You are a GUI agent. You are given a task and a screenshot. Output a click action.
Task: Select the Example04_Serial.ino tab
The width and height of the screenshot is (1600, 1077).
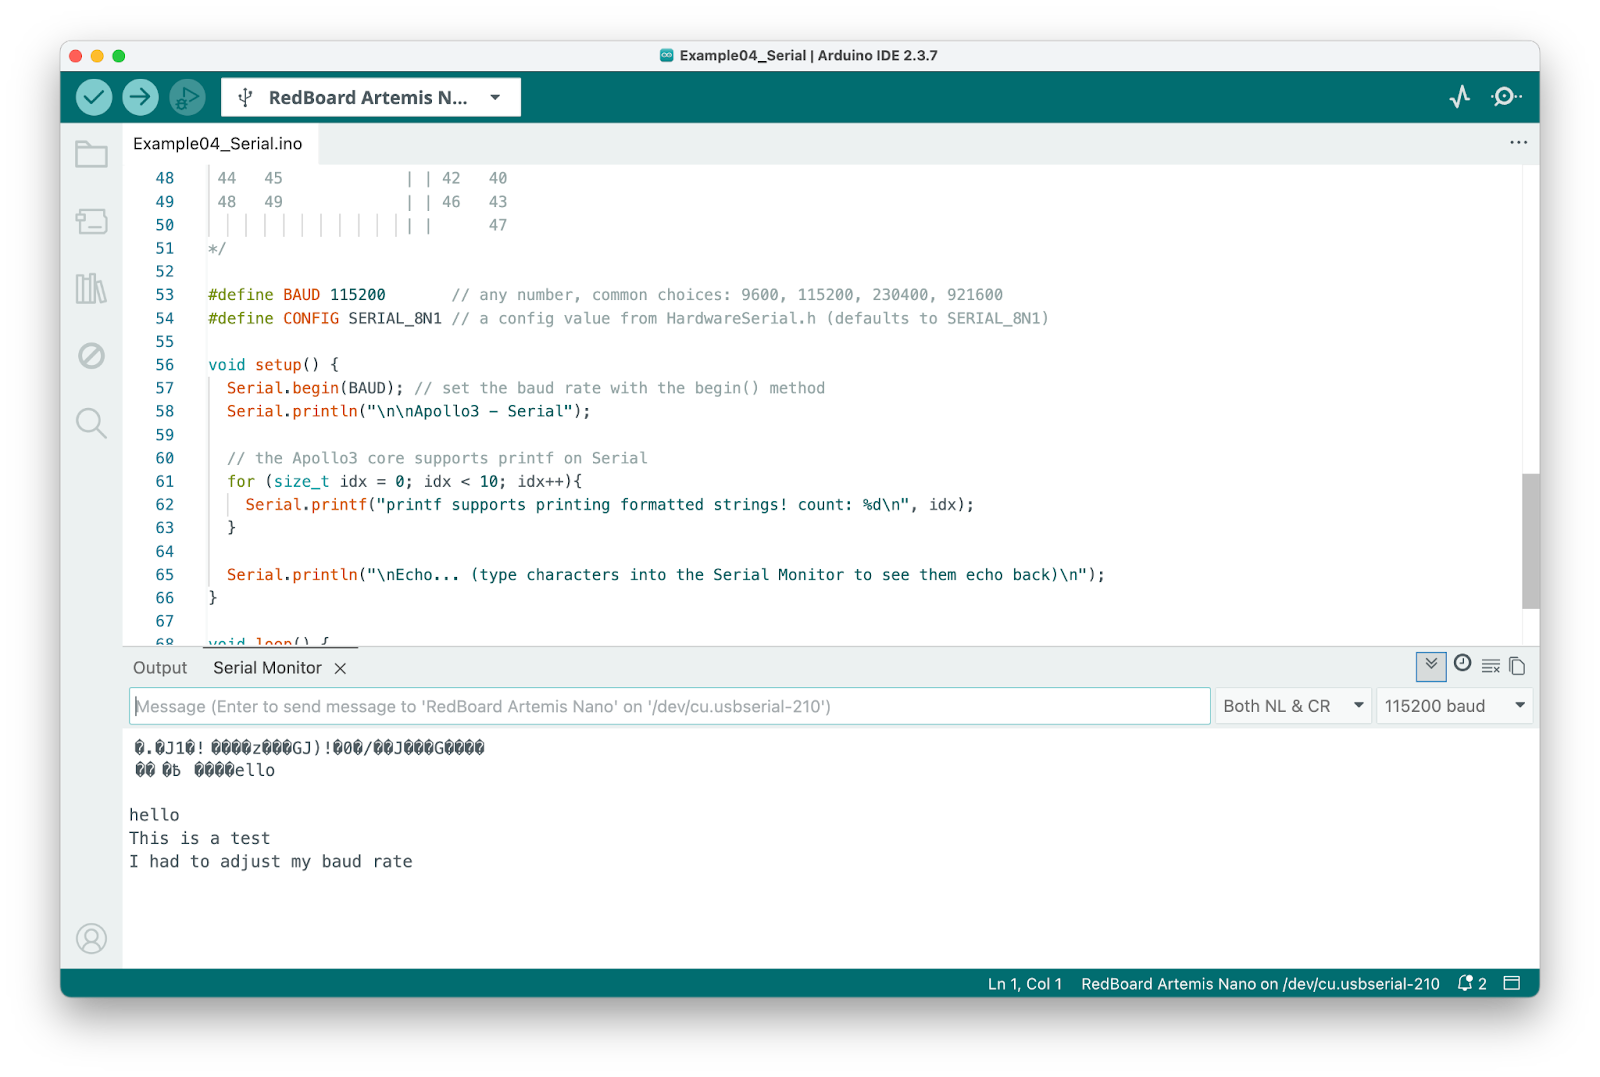tap(215, 143)
